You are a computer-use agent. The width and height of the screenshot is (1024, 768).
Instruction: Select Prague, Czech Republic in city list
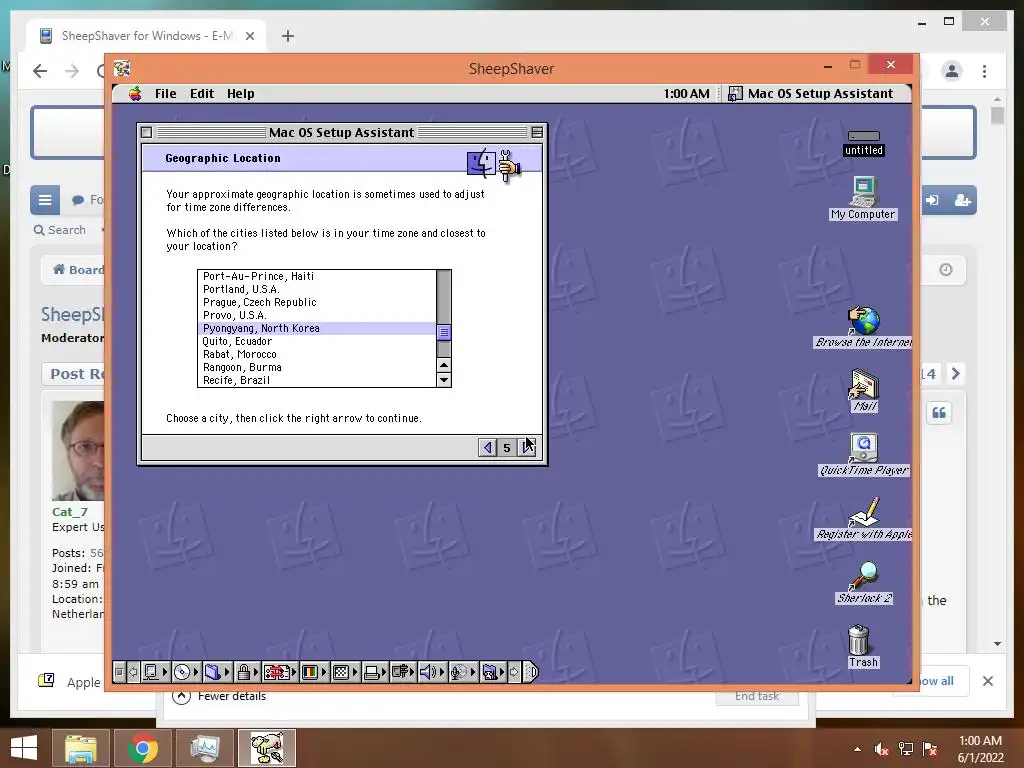click(x=317, y=302)
